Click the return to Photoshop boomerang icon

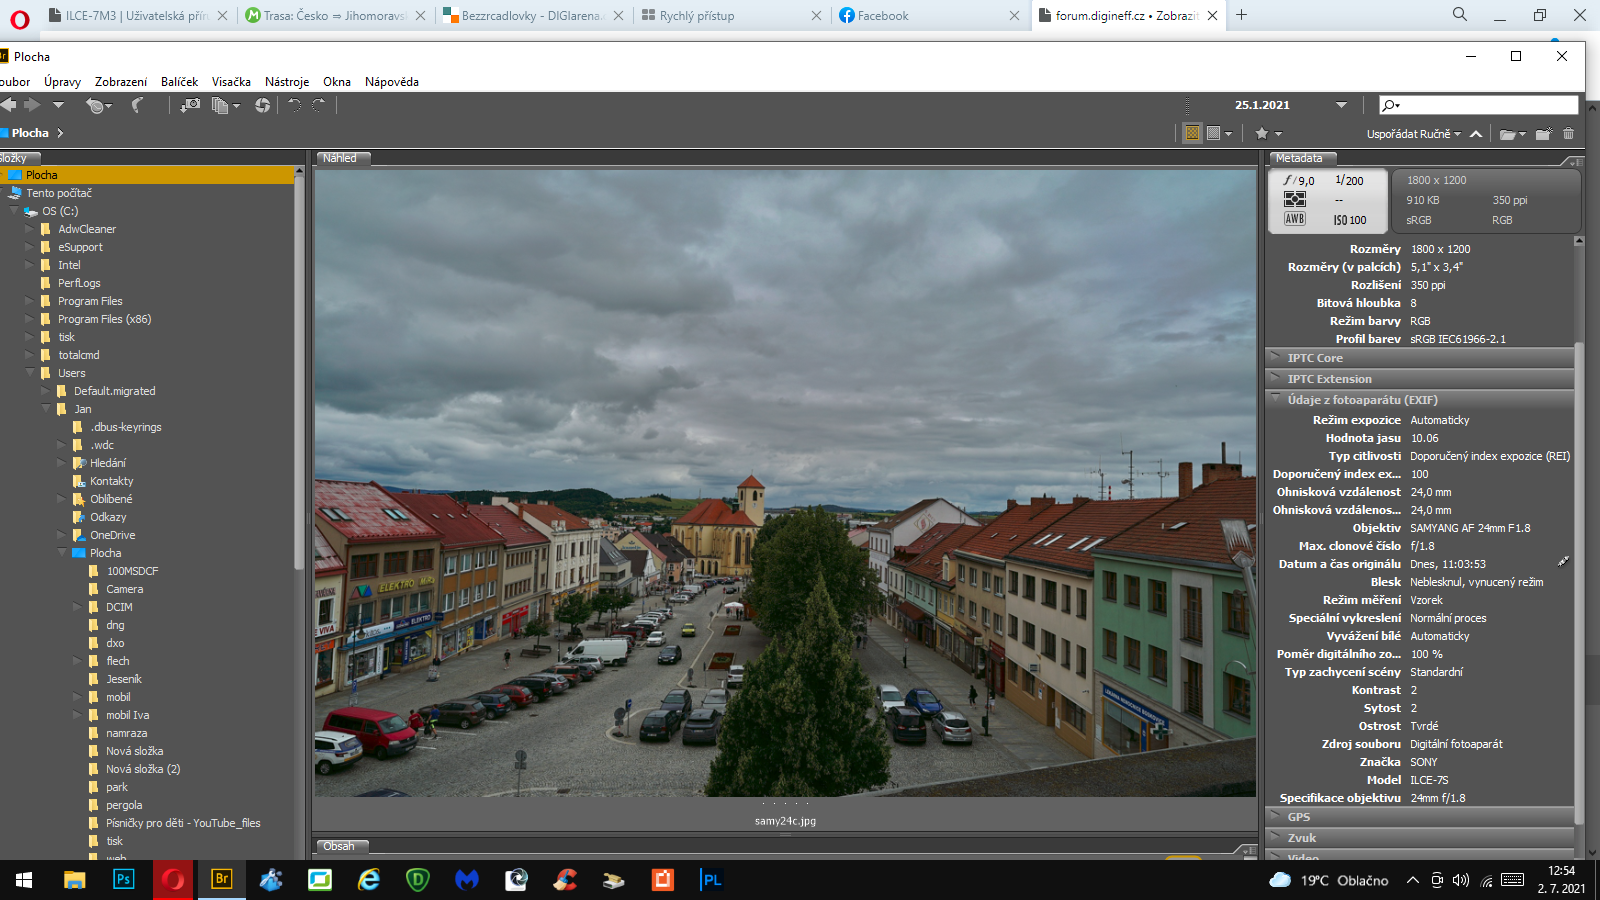pyautogui.click(x=137, y=105)
